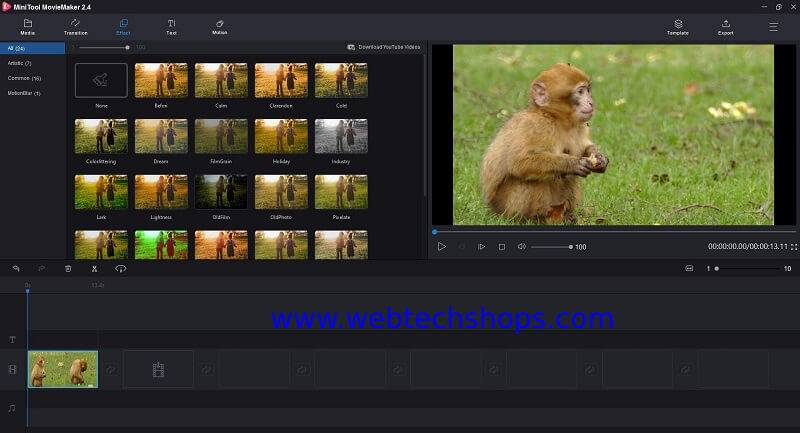Apply the FilmGrain effect
The image size is (800, 433).
tap(221, 136)
